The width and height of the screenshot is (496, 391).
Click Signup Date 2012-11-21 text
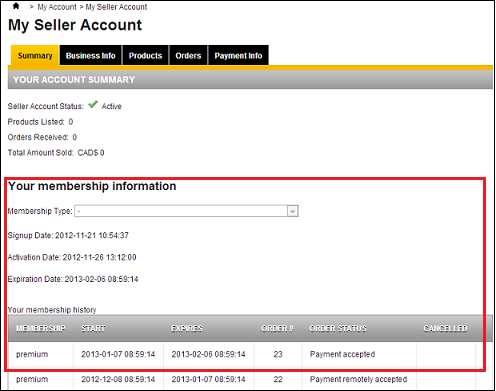68,235
